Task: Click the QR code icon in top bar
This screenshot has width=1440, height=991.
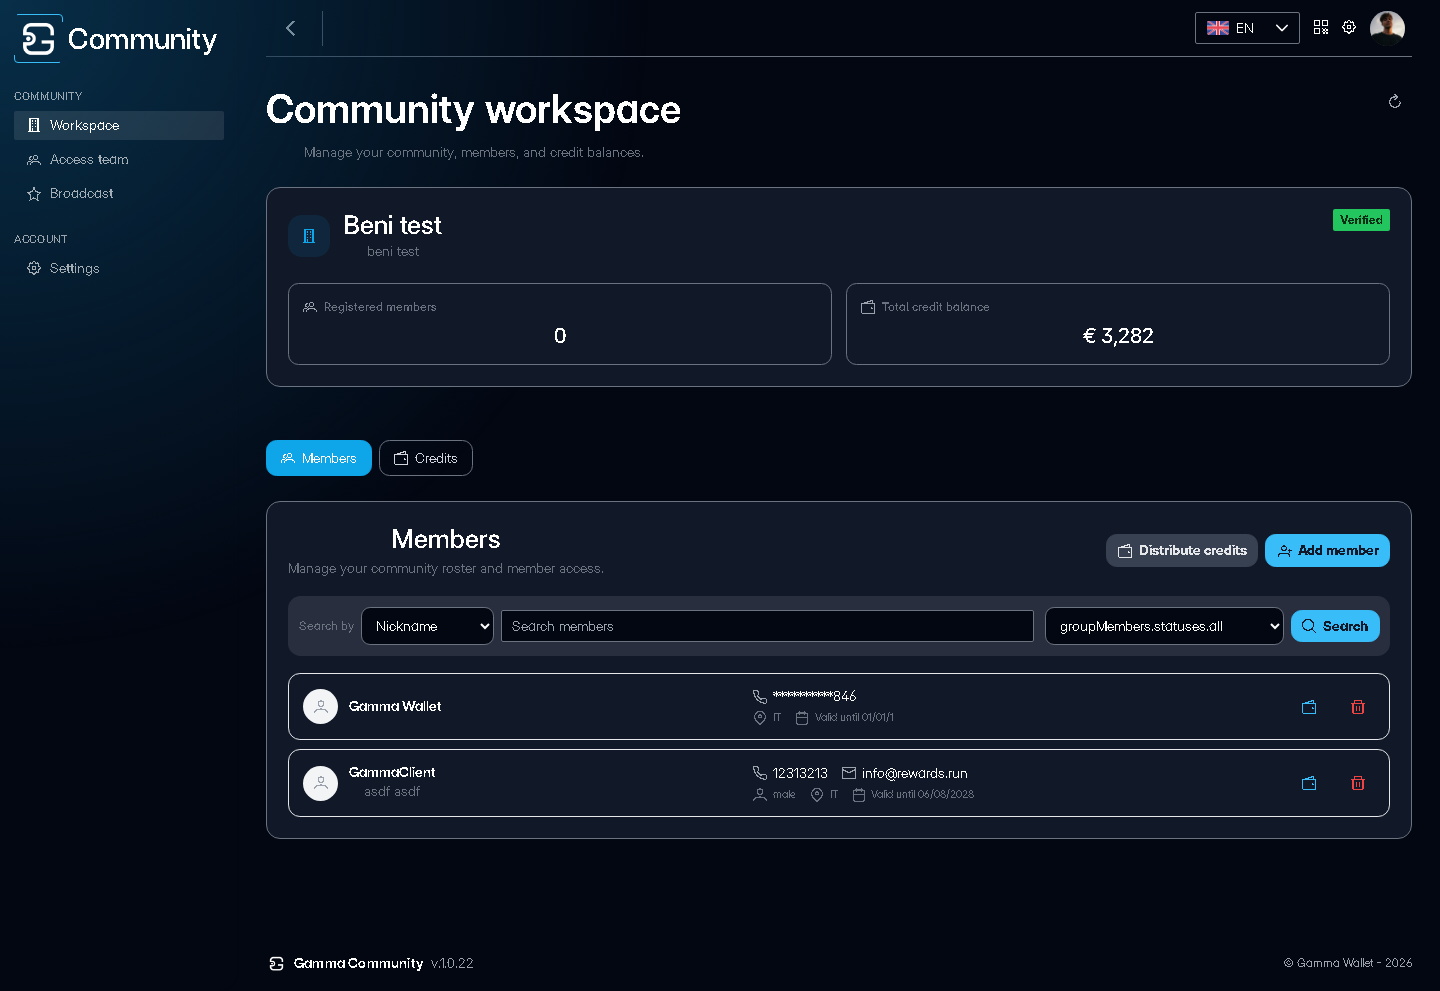Action: pos(1321,28)
